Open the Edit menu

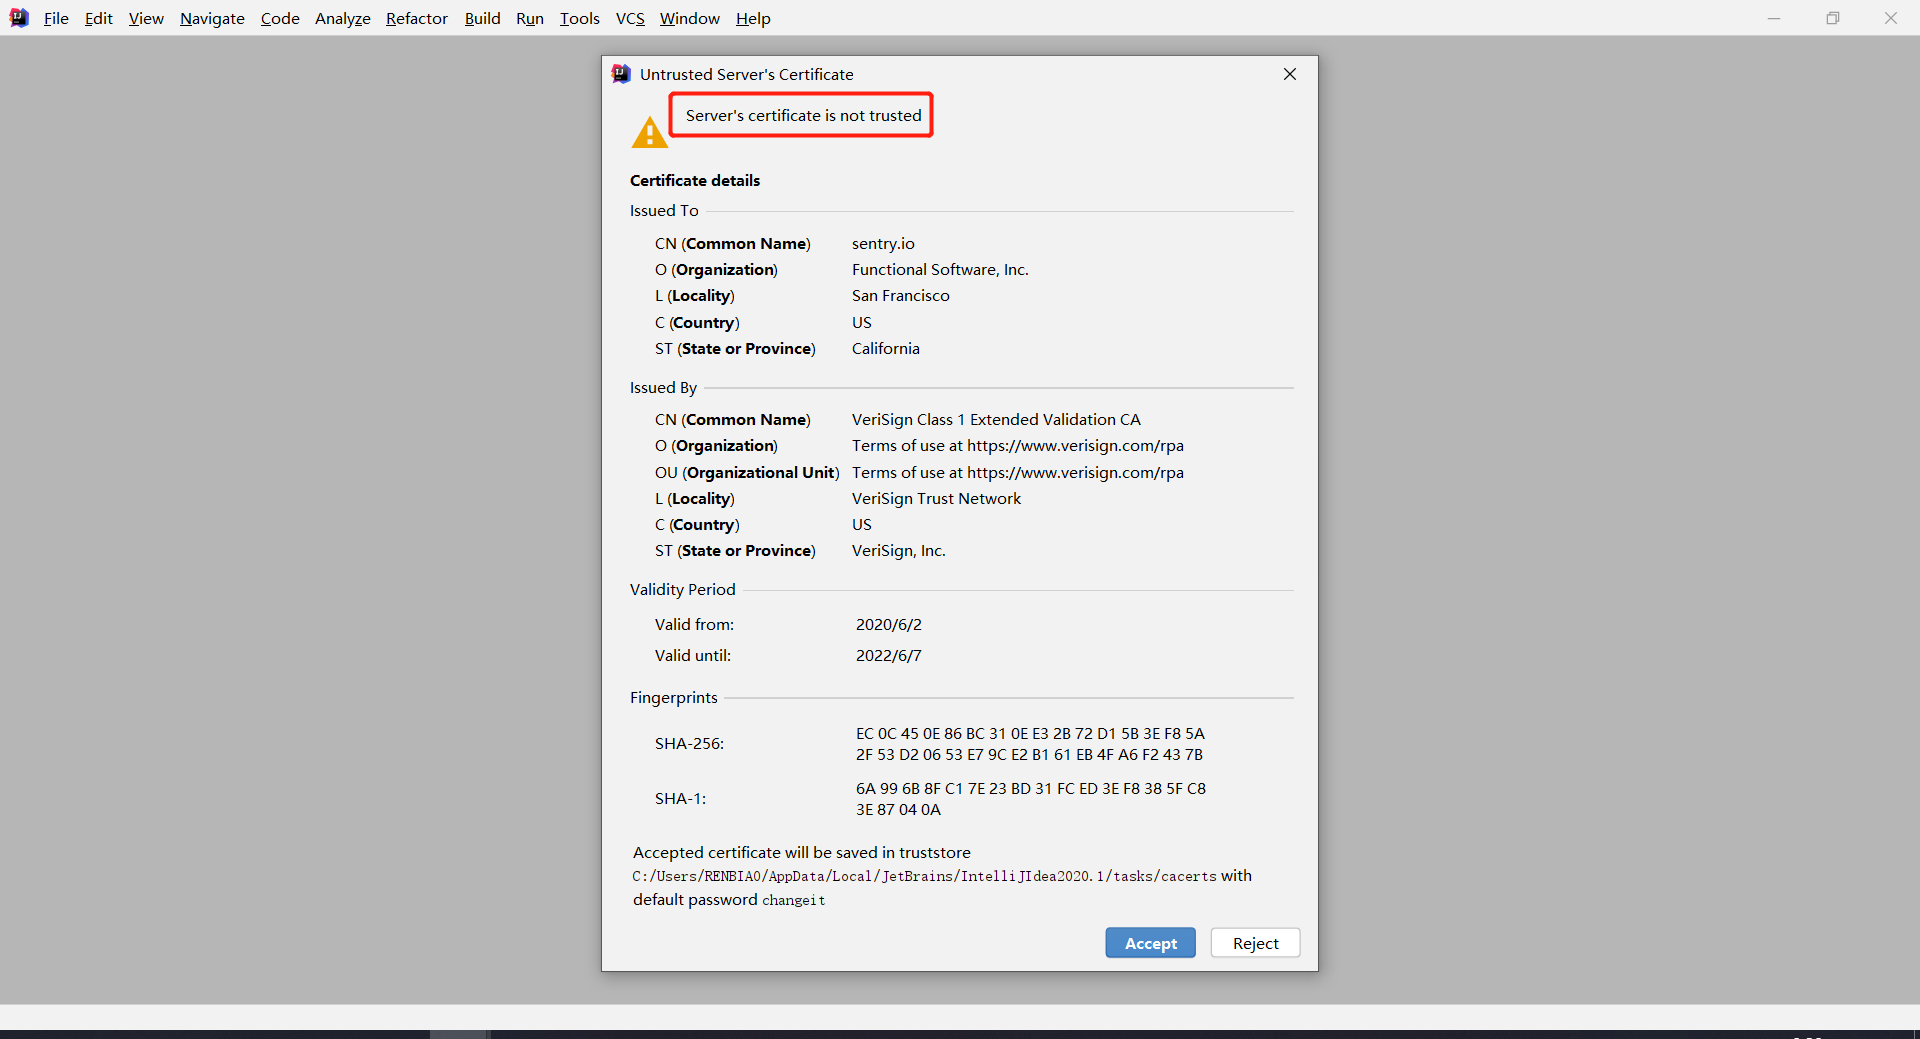coord(98,18)
